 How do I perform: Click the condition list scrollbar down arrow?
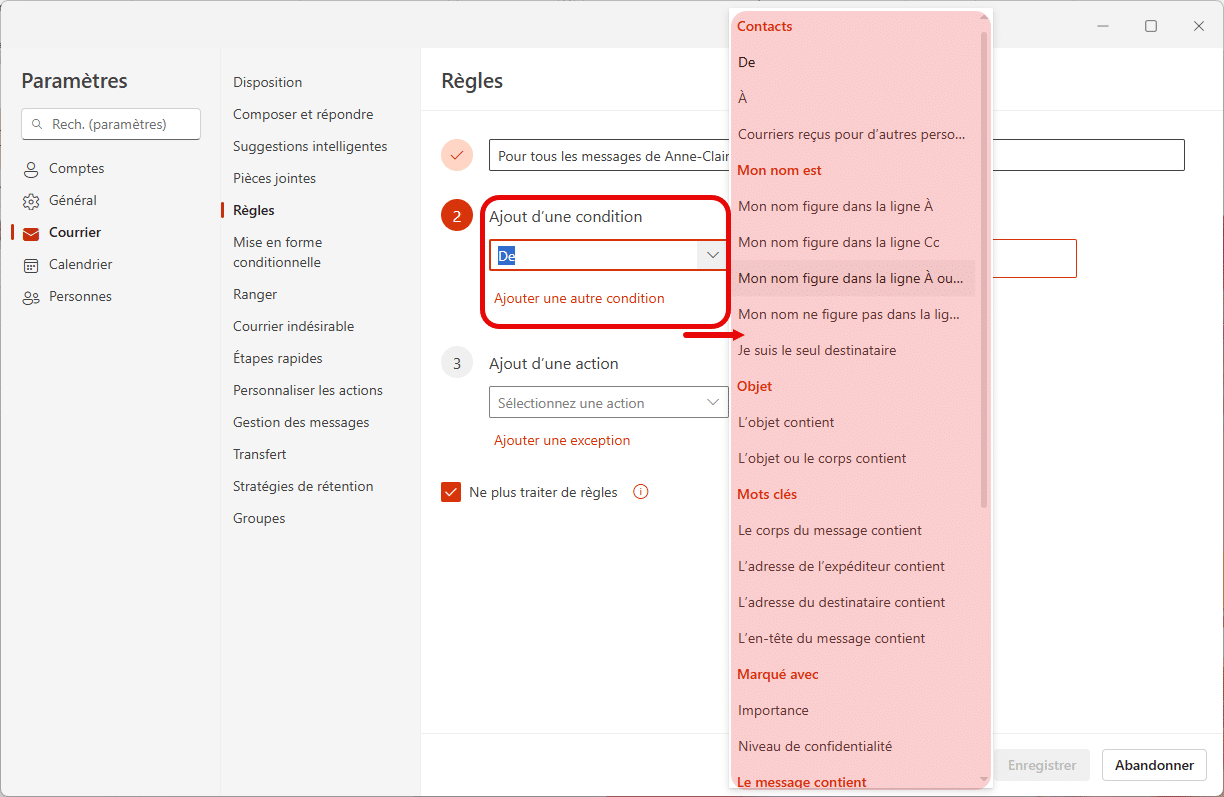click(984, 778)
